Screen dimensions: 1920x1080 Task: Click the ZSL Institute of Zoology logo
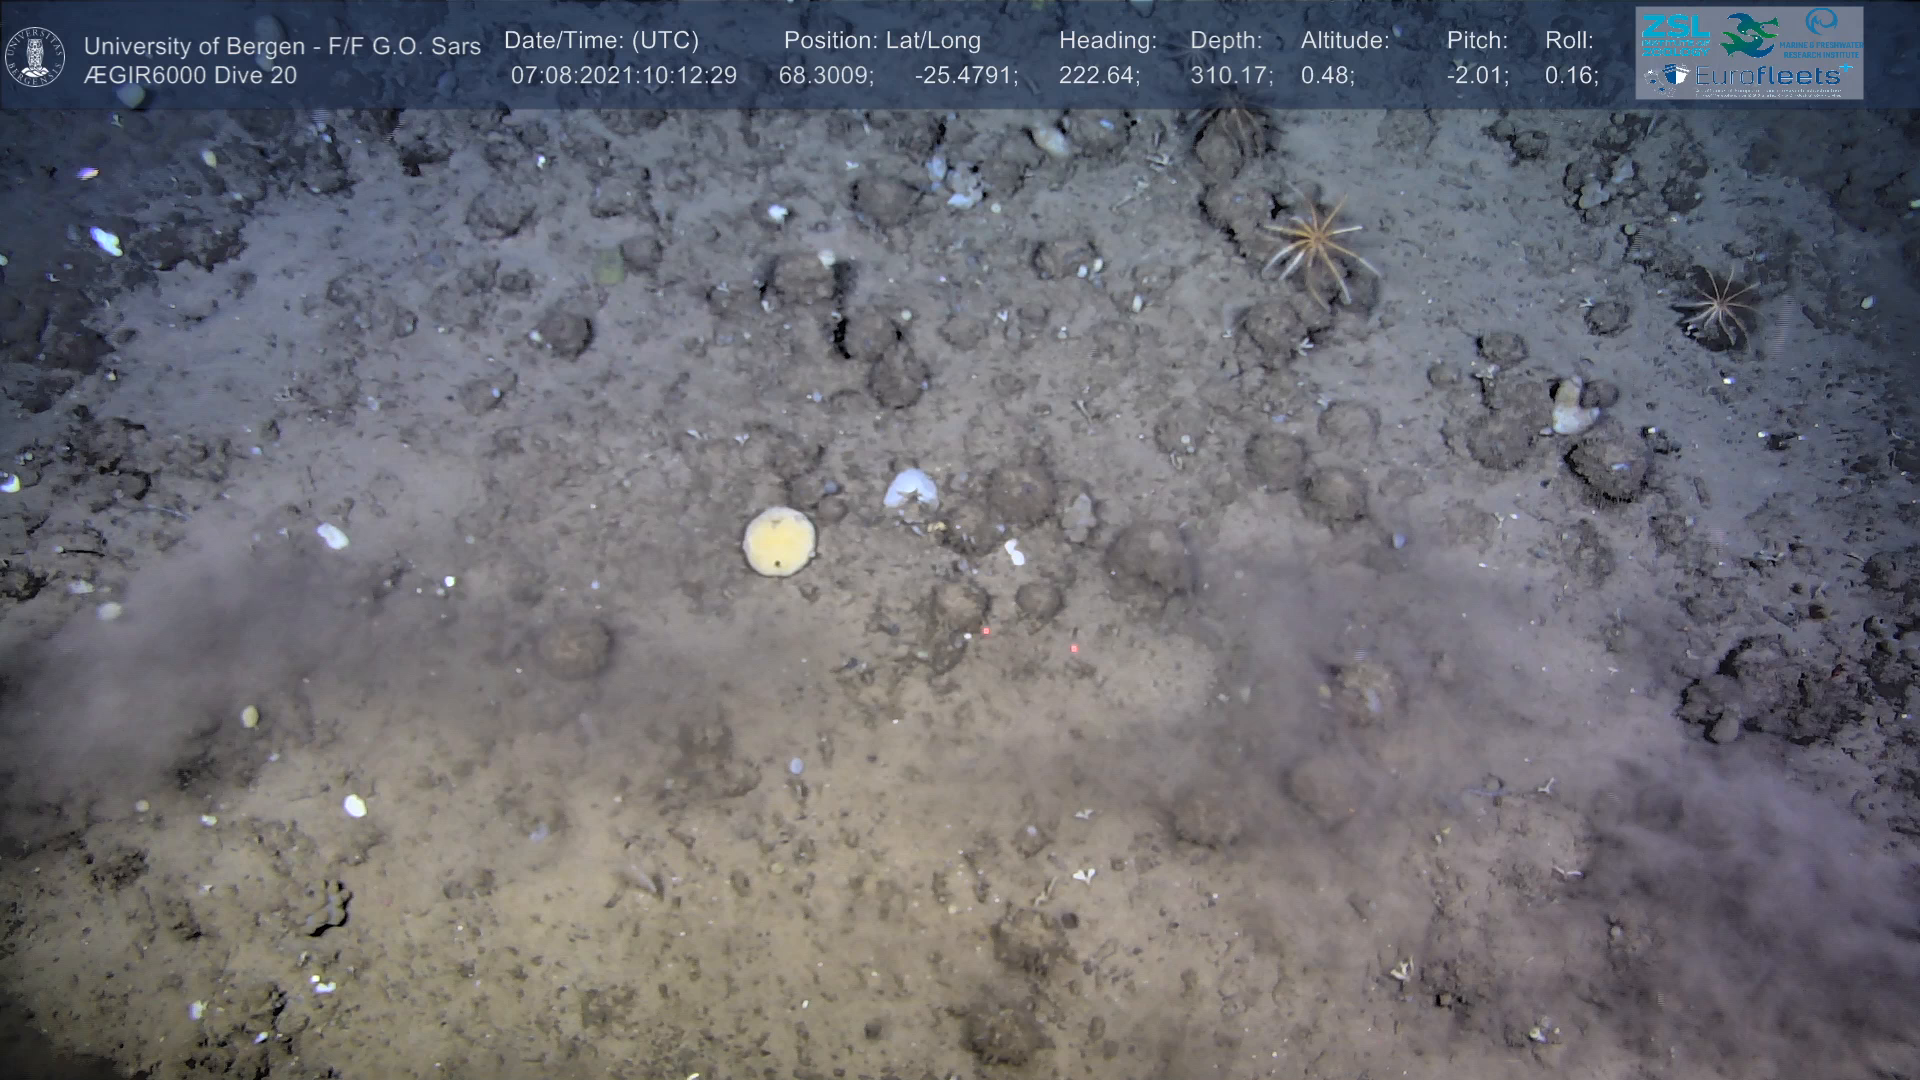(1675, 35)
